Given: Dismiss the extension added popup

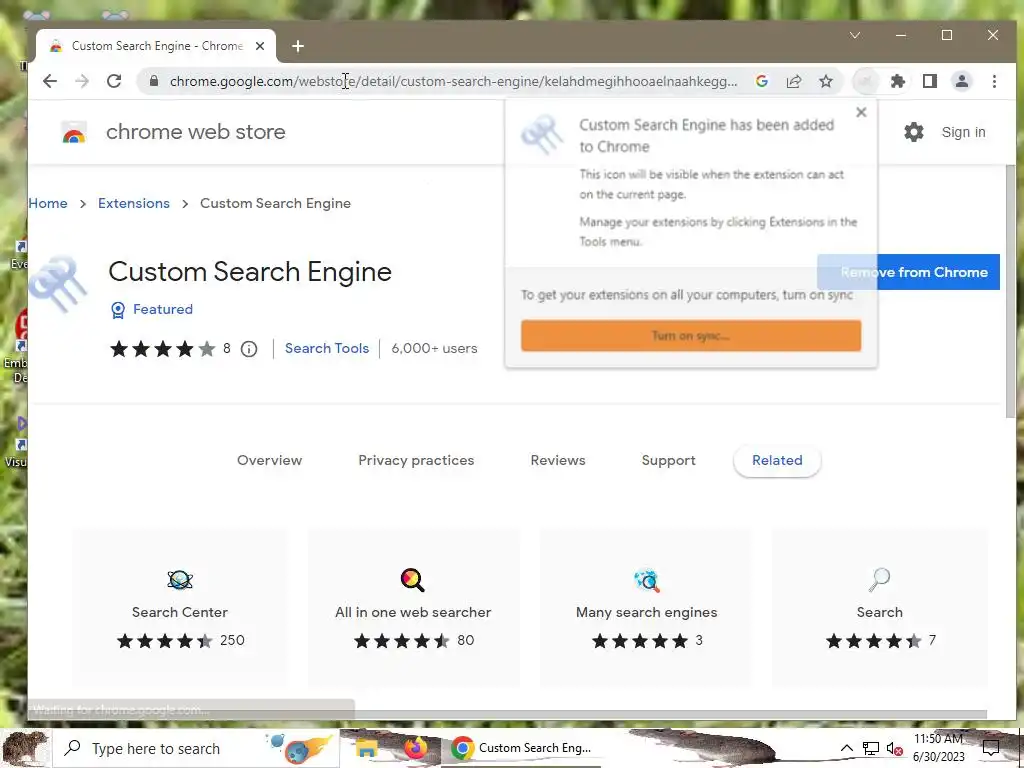Looking at the screenshot, I should (x=861, y=112).
